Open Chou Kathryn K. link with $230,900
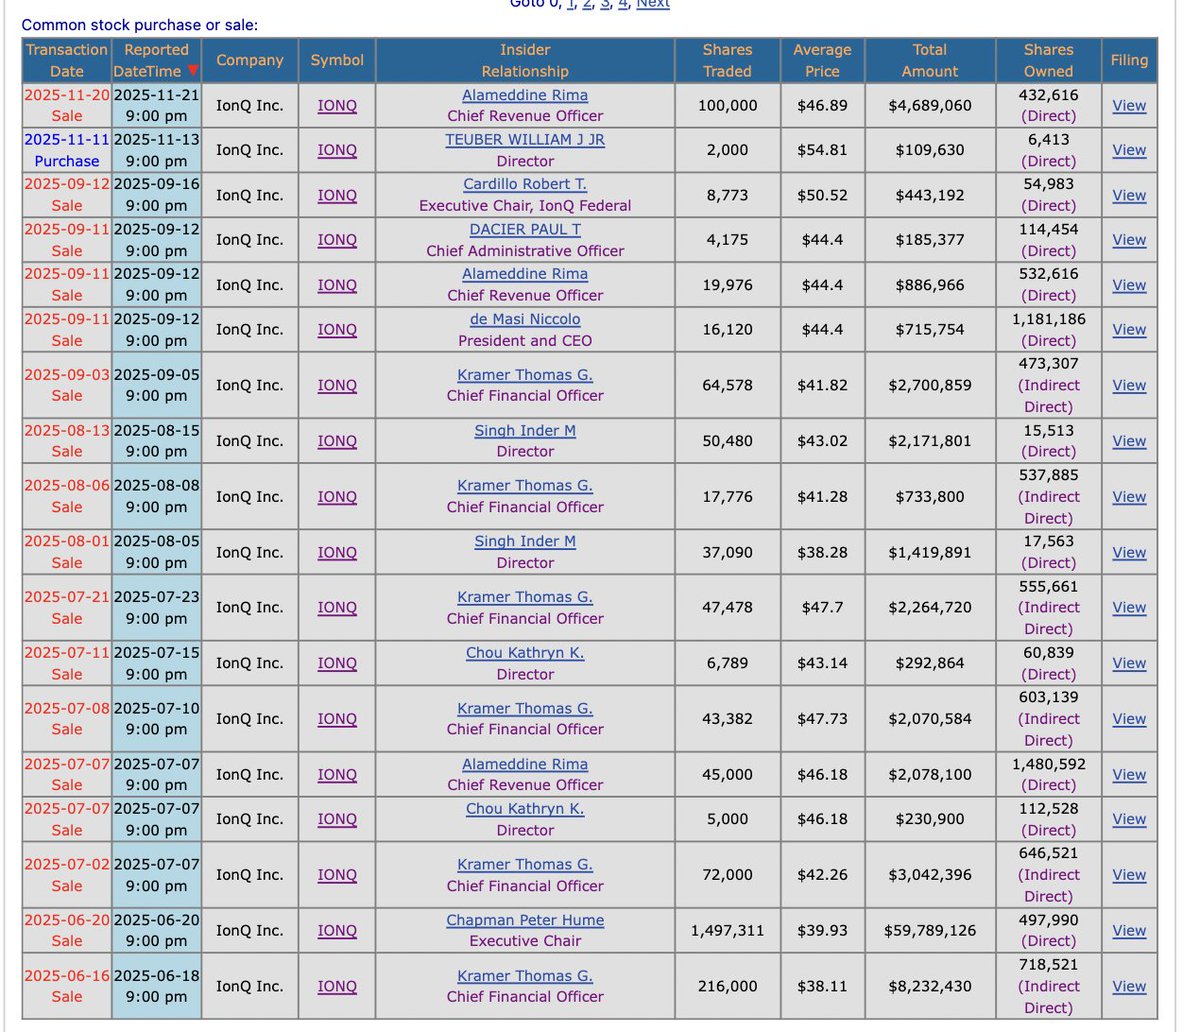 [x=525, y=809]
